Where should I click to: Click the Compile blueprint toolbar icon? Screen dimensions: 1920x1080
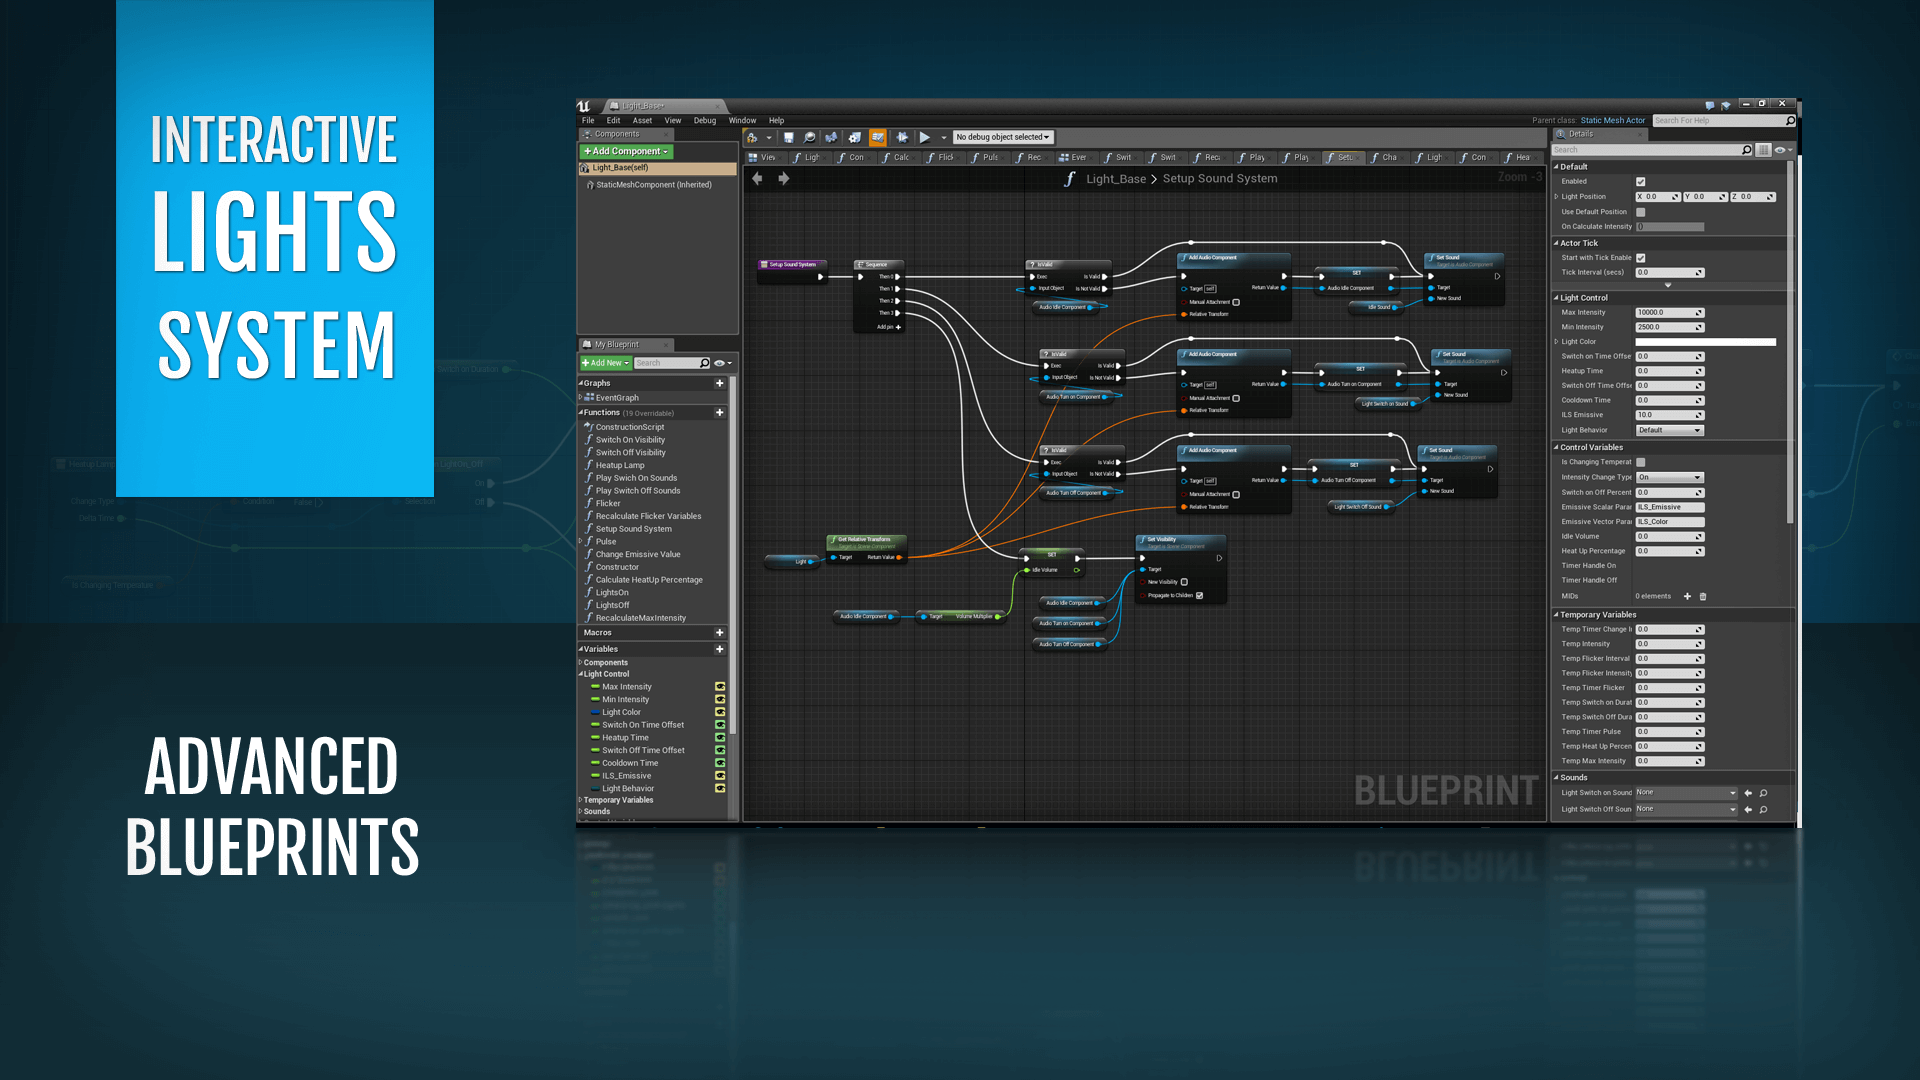click(752, 138)
